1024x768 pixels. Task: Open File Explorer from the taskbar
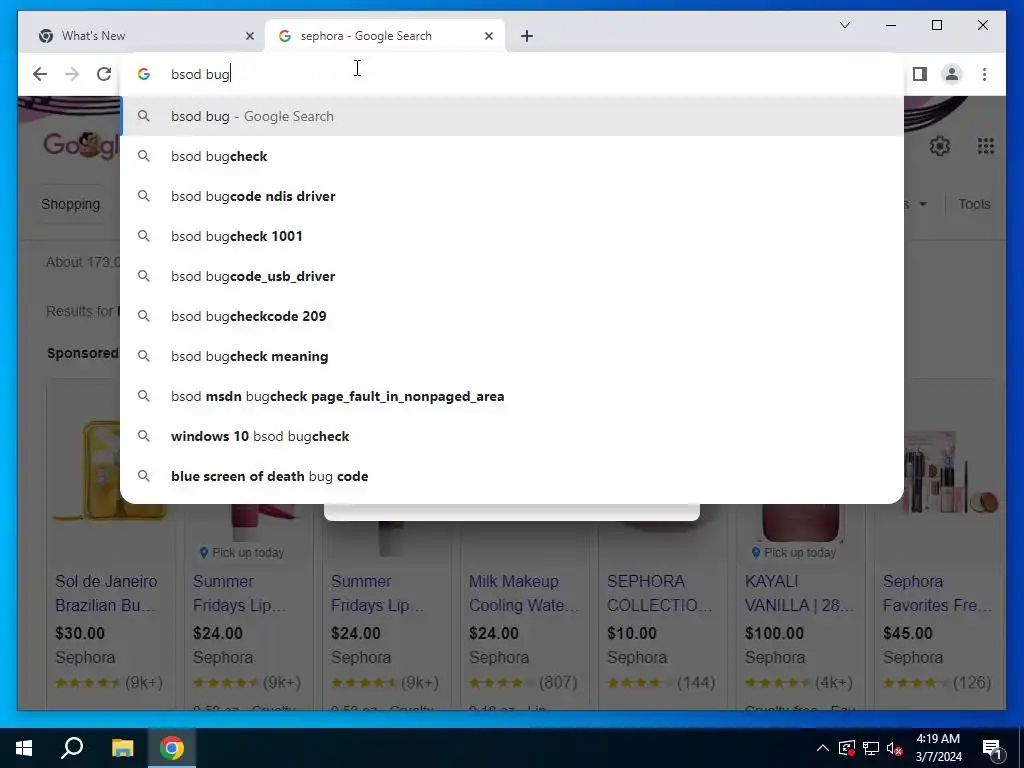(x=122, y=748)
